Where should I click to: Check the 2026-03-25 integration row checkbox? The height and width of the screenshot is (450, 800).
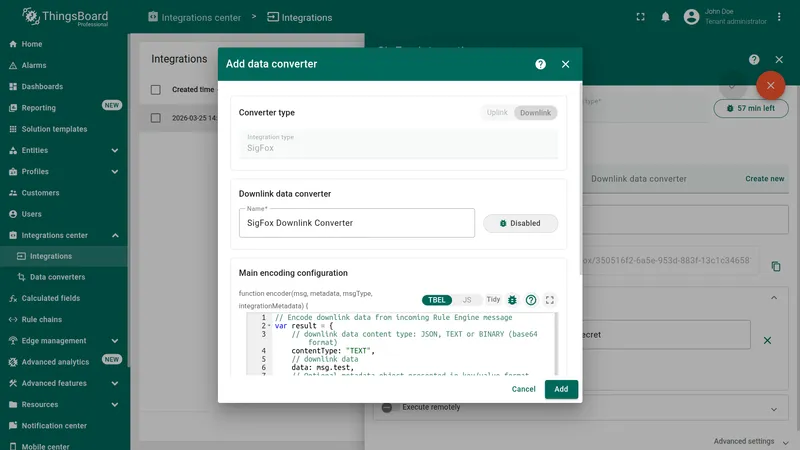[156, 118]
